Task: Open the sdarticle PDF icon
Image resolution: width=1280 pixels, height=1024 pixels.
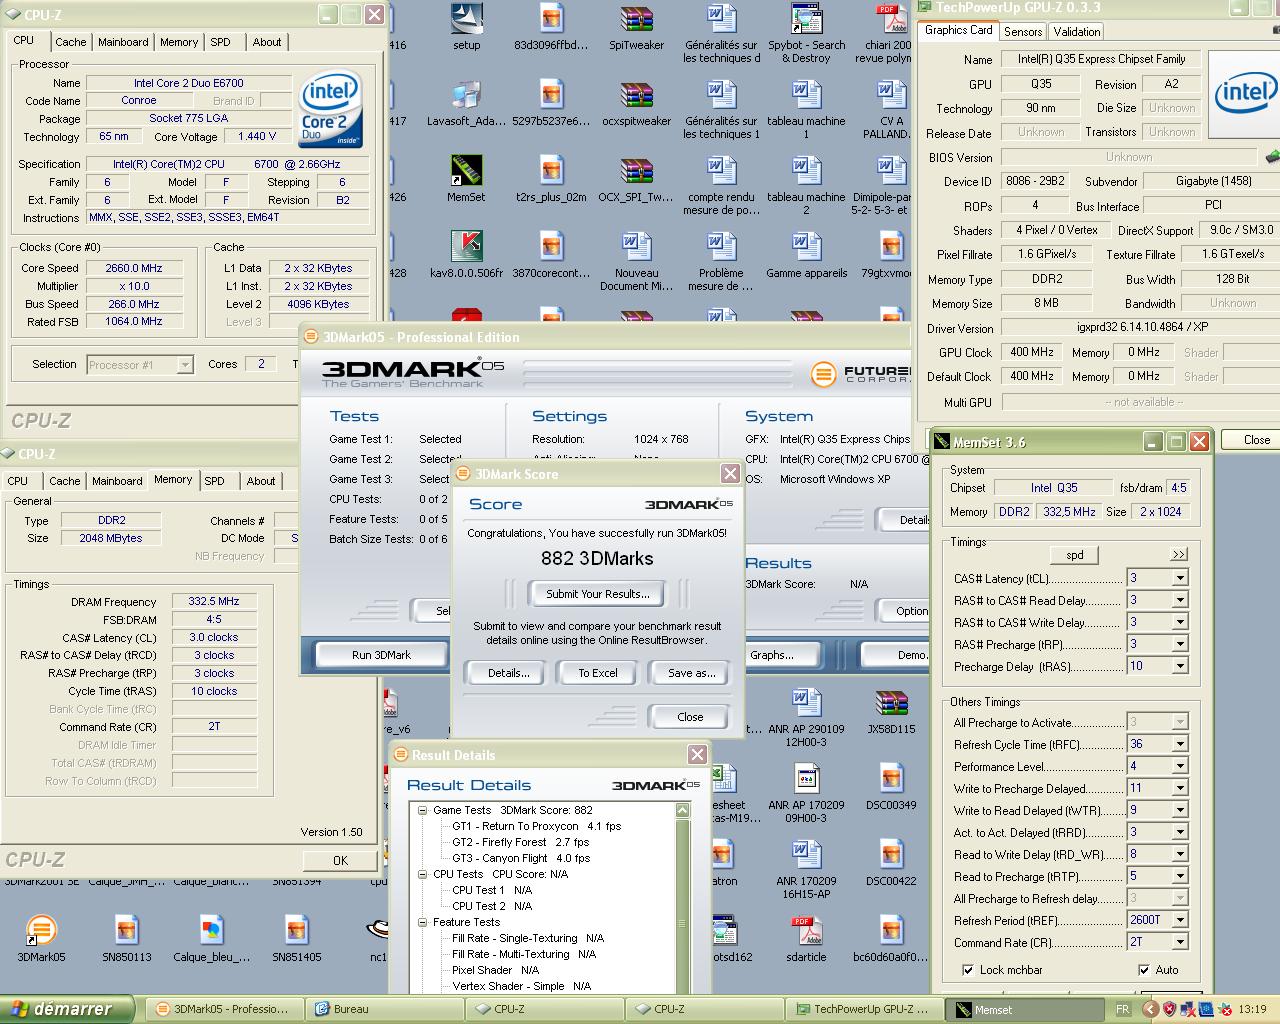Action: click(x=806, y=939)
